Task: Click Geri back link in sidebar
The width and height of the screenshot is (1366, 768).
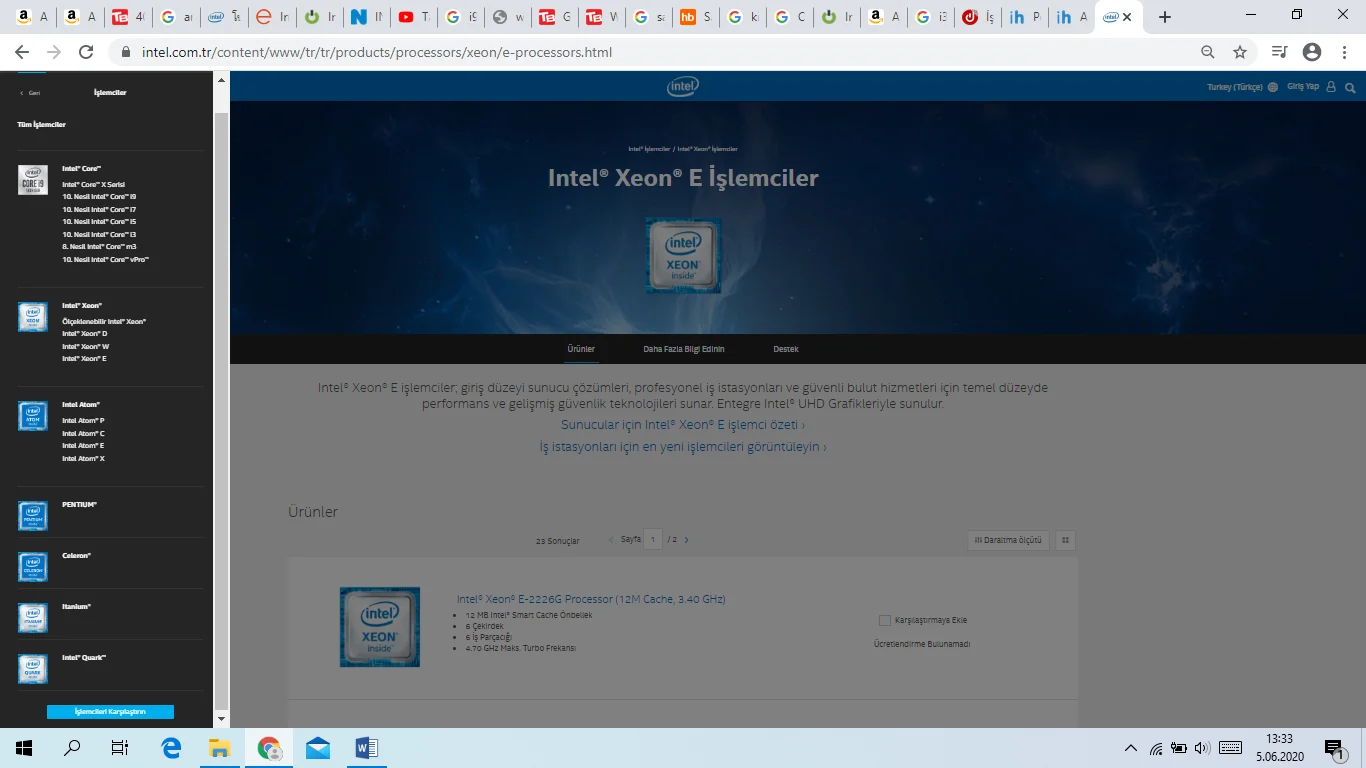Action: click(x=31, y=92)
